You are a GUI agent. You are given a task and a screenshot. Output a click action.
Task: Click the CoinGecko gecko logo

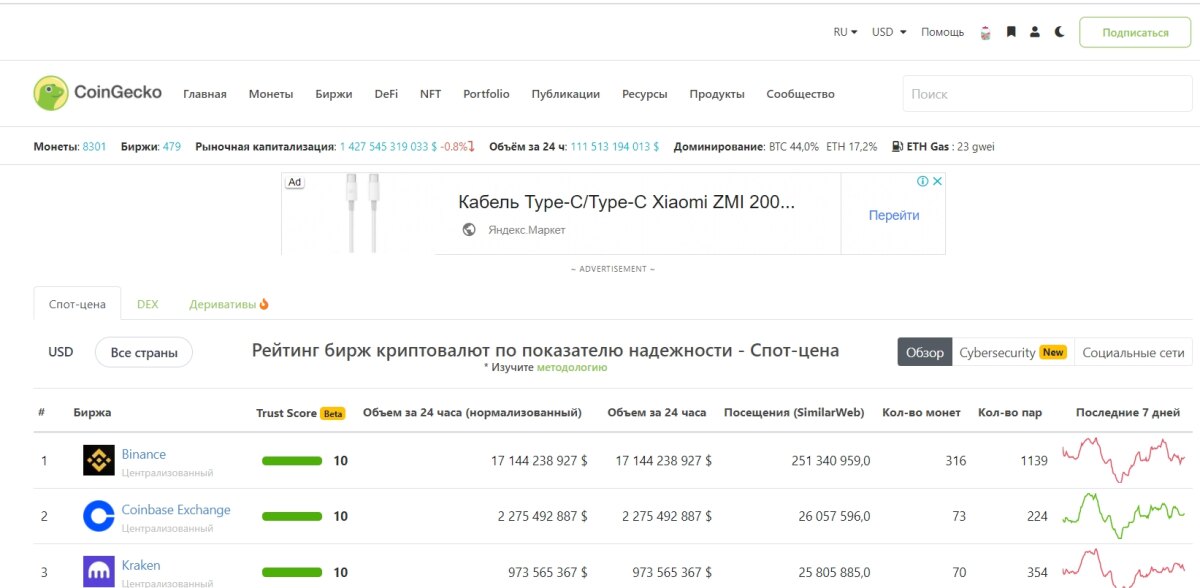[50, 93]
